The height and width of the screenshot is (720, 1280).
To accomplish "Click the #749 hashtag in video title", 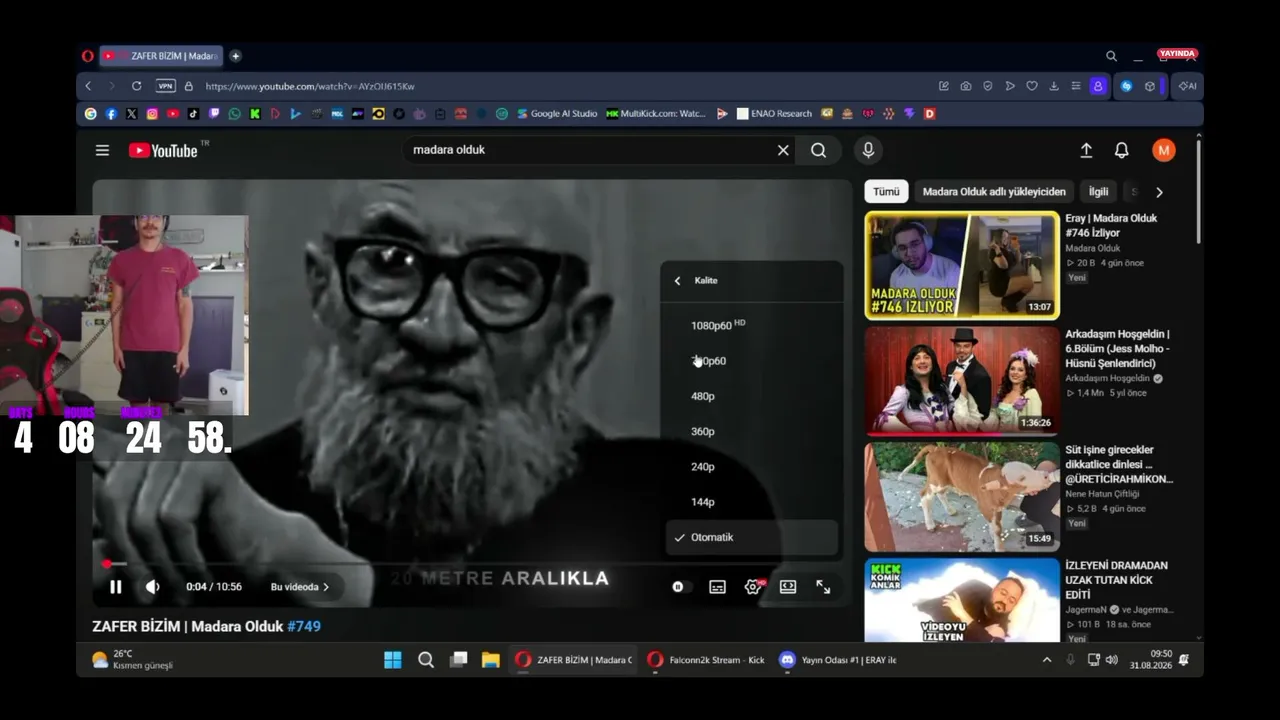I will click(x=304, y=627).
